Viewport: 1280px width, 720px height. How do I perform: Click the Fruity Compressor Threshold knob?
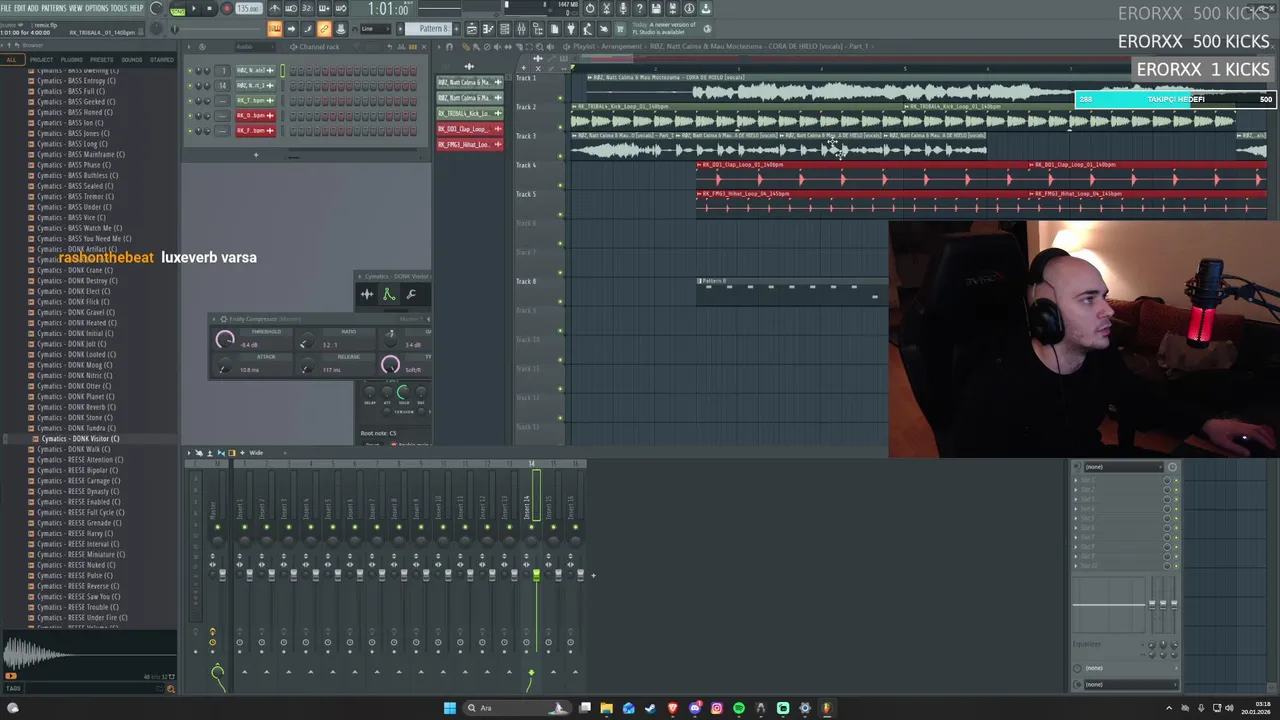click(225, 340)
